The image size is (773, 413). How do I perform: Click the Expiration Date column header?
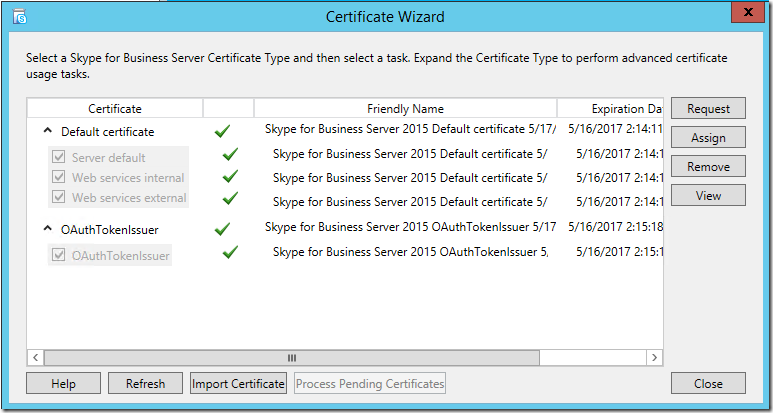(610, 109)
